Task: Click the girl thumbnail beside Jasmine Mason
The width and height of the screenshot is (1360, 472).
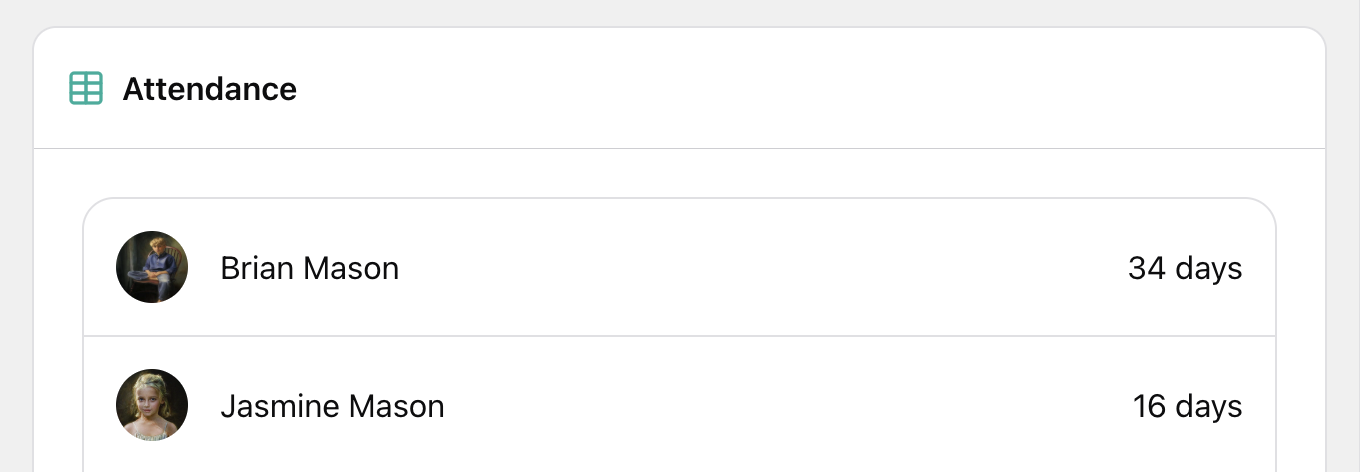Action: coord(152,405)
